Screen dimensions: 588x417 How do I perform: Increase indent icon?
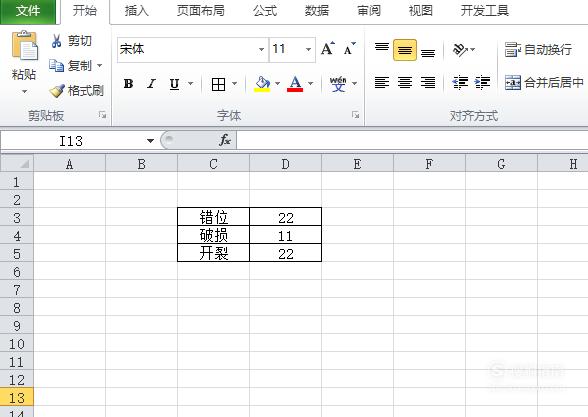[x=482, y=82]
